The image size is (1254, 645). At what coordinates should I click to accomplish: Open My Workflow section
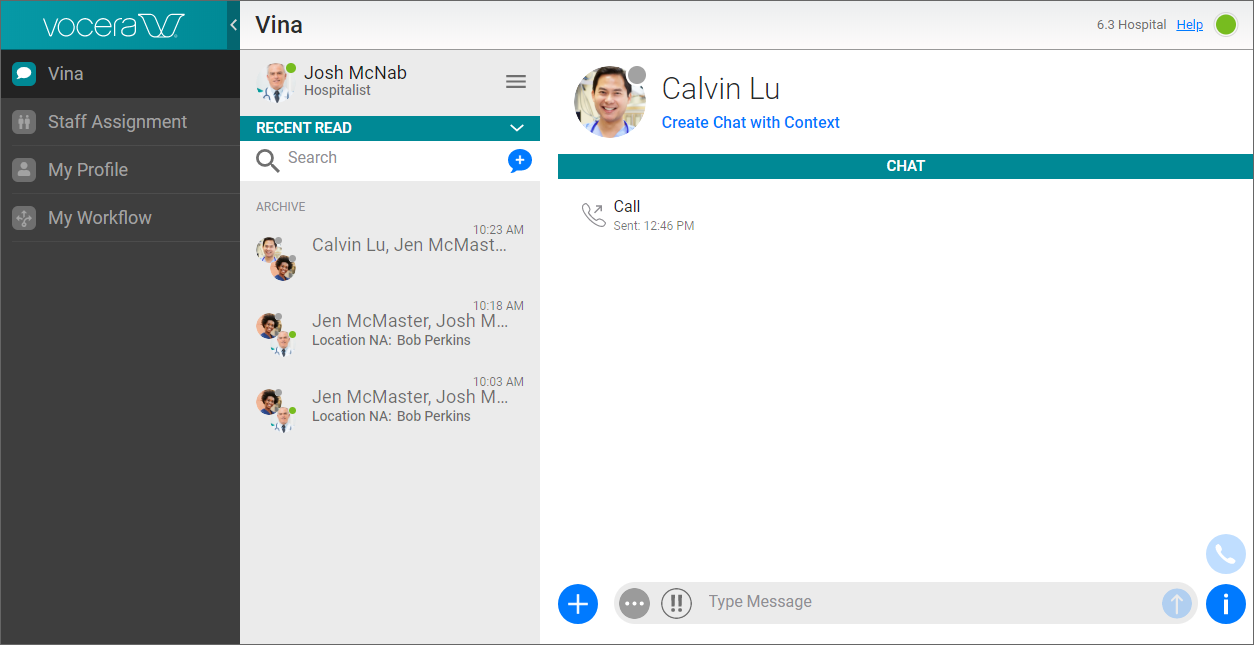point(100,218)
